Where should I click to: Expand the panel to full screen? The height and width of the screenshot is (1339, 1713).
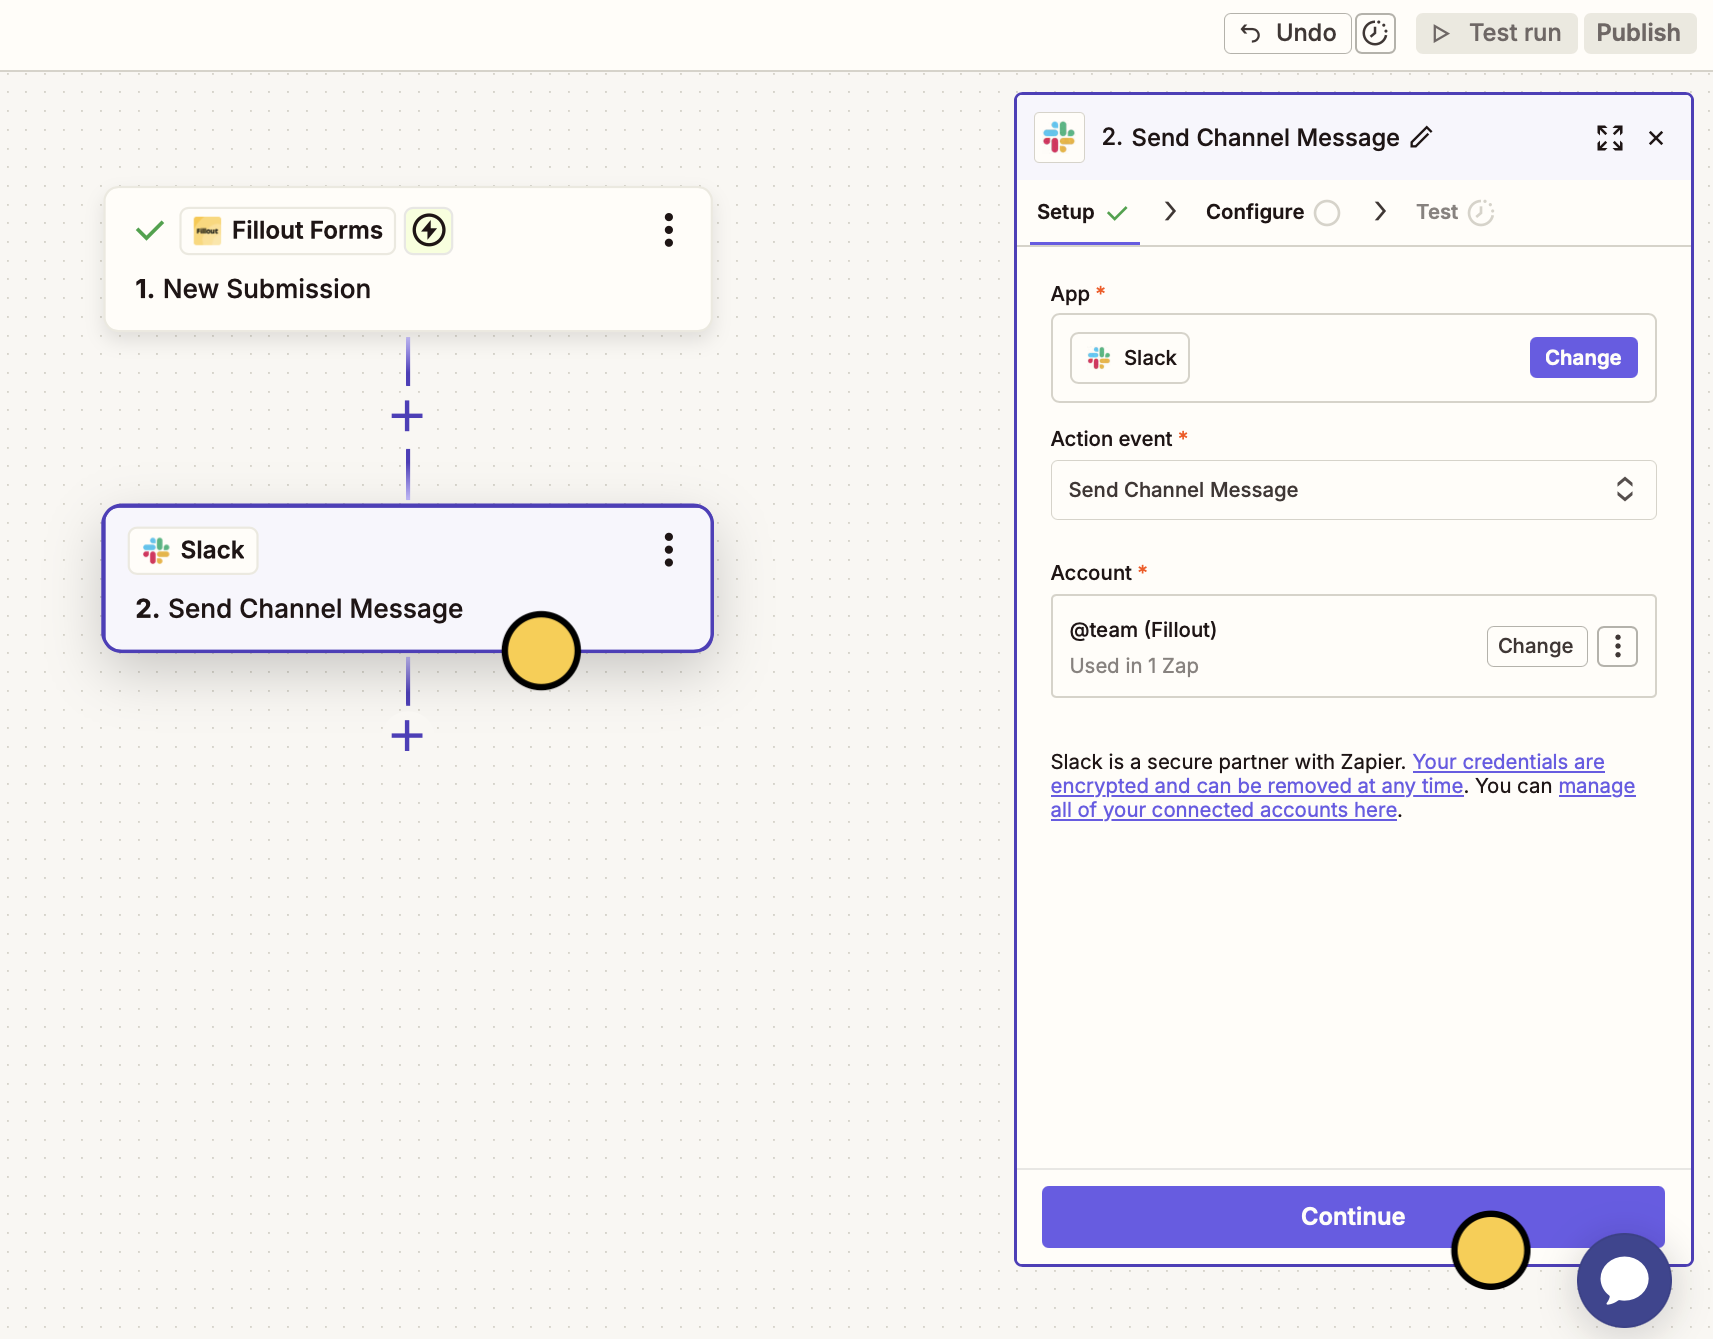coord(1610,138)
